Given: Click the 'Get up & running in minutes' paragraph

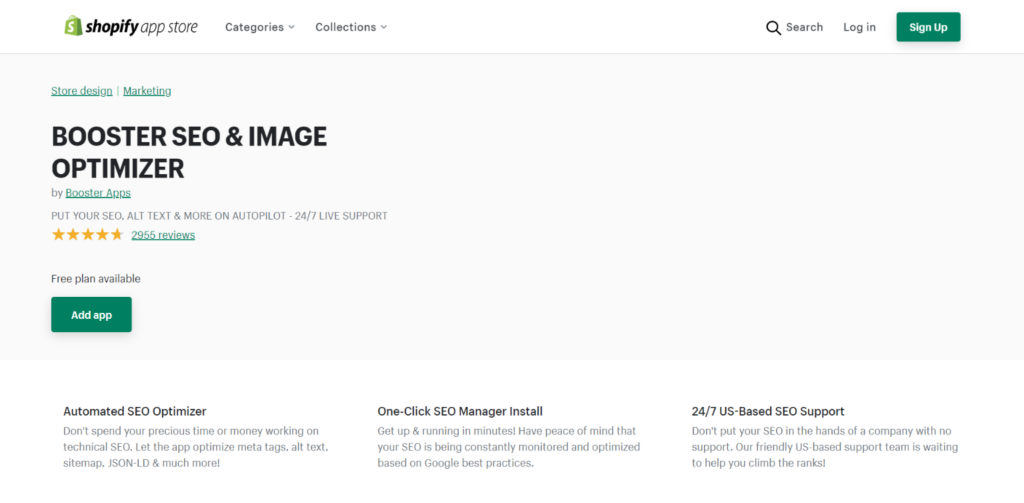Looking at the screenshot, I should 509,447.
